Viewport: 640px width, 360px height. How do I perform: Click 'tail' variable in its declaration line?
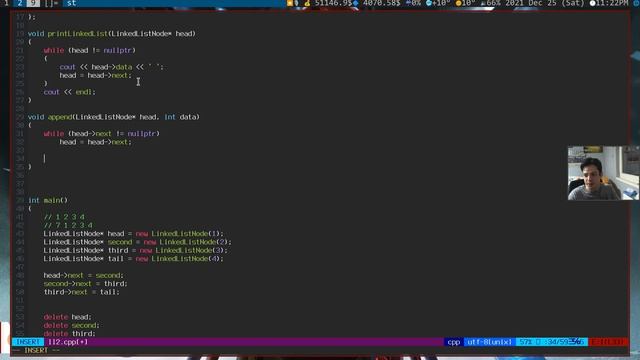(116, 259)
